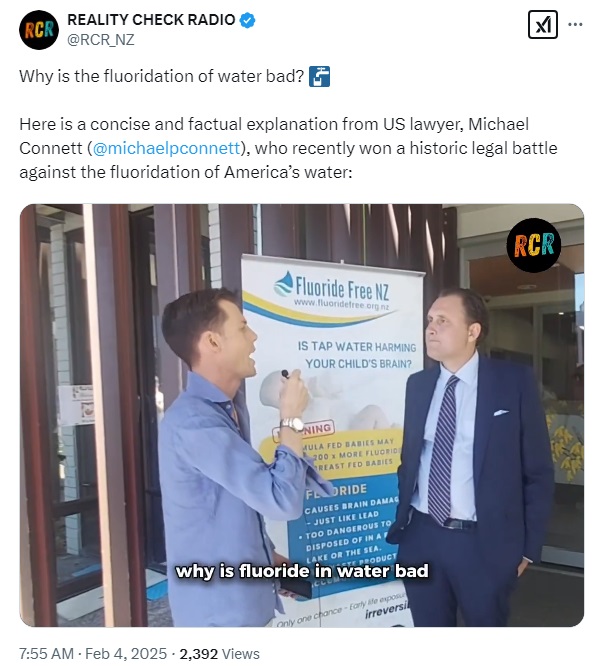600x666 pixels.
Task: Open the 2,392 Views count
Action: coord(219,653)
